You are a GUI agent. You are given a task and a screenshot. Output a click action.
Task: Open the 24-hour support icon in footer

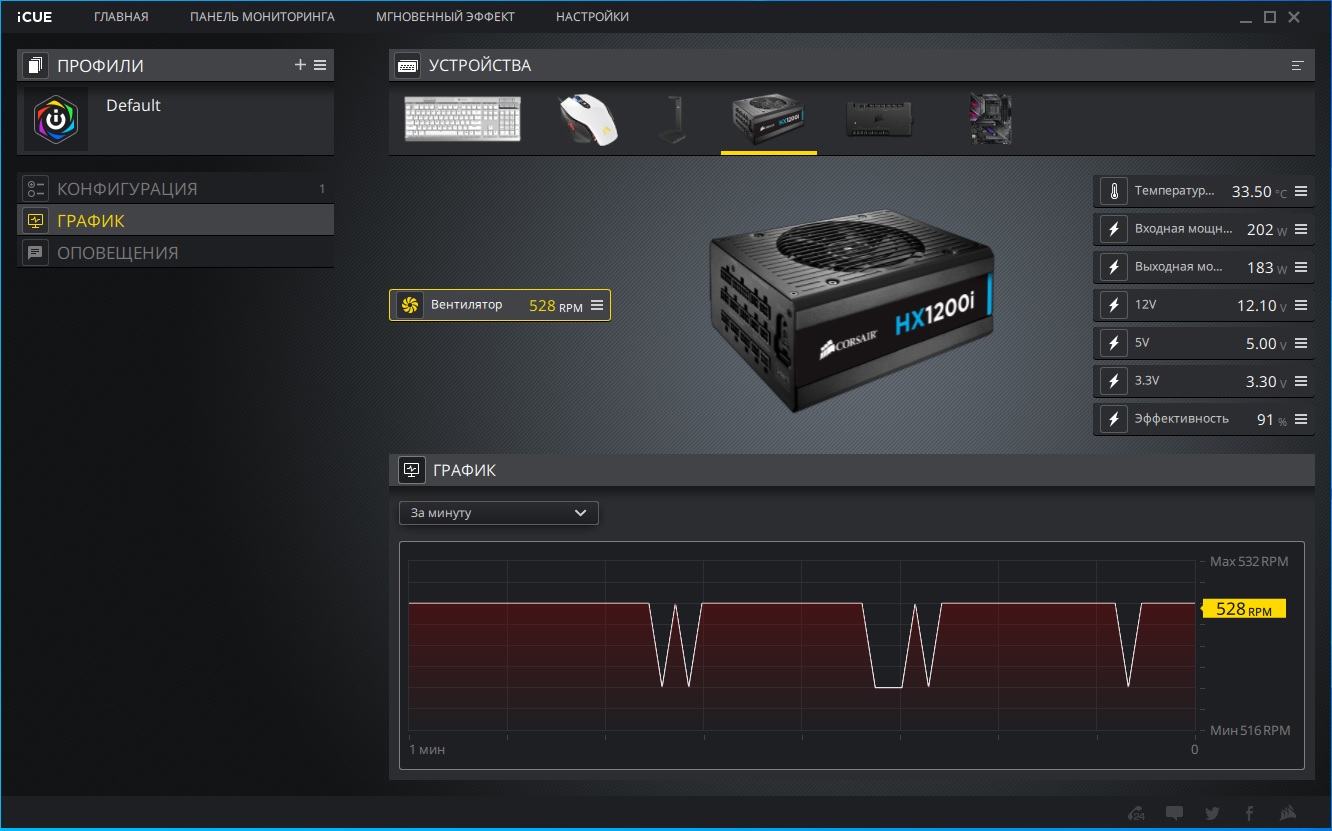1136,813
